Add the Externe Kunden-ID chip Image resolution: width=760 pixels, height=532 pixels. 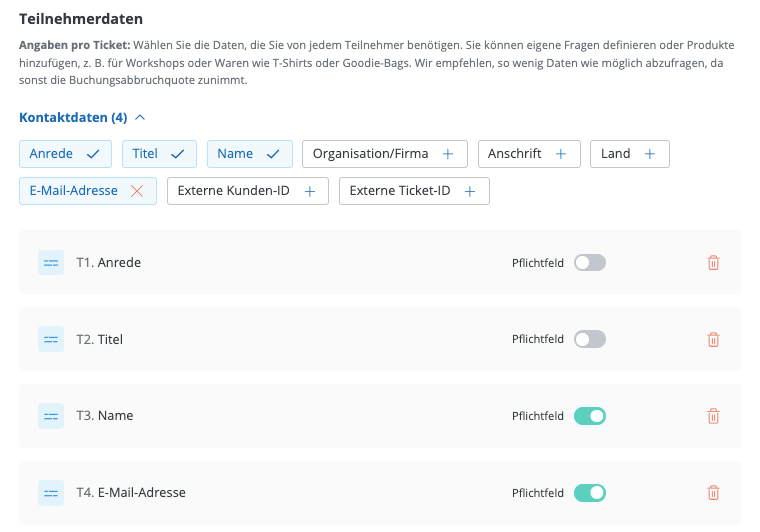247,191
